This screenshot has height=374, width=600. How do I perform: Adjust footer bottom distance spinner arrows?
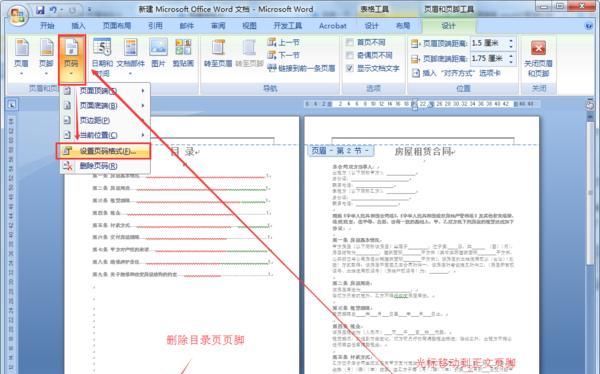click(511, 59)
